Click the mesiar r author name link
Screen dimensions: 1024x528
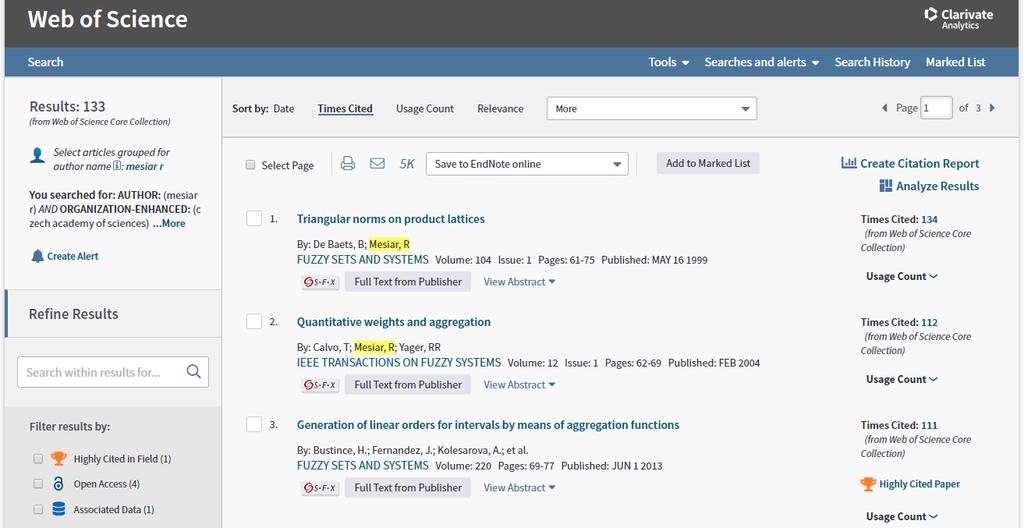click(x=144, y=167)
